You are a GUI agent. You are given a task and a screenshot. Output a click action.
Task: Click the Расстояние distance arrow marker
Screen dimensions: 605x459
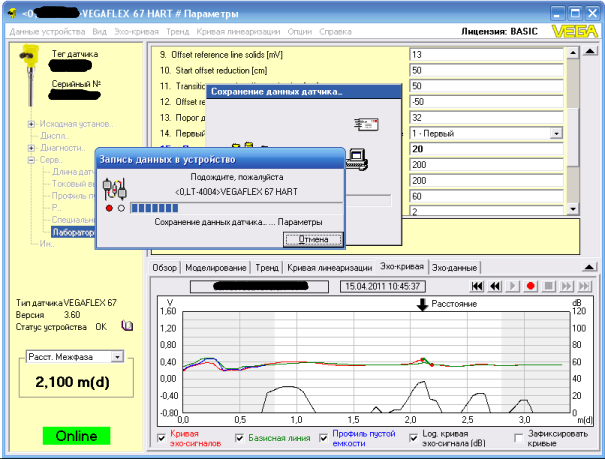(x=422, y=304)
